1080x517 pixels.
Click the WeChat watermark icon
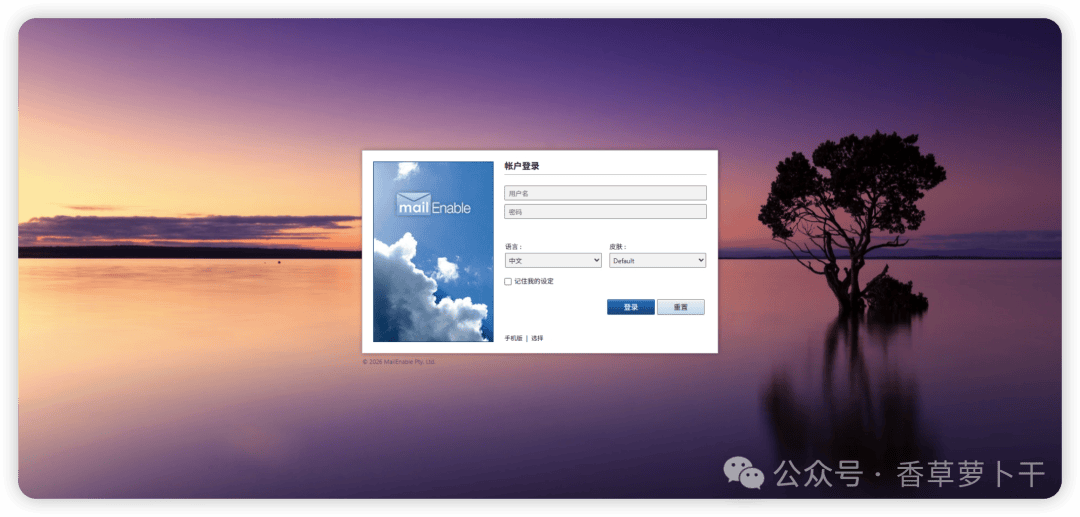[743, 474]
